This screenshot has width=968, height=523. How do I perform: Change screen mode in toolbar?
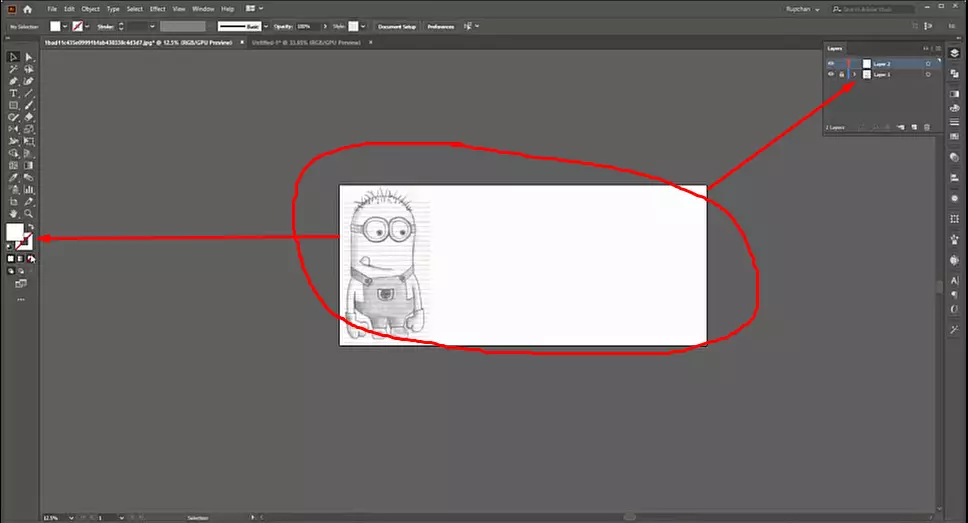pyautogui.click(x=21, y=284)
